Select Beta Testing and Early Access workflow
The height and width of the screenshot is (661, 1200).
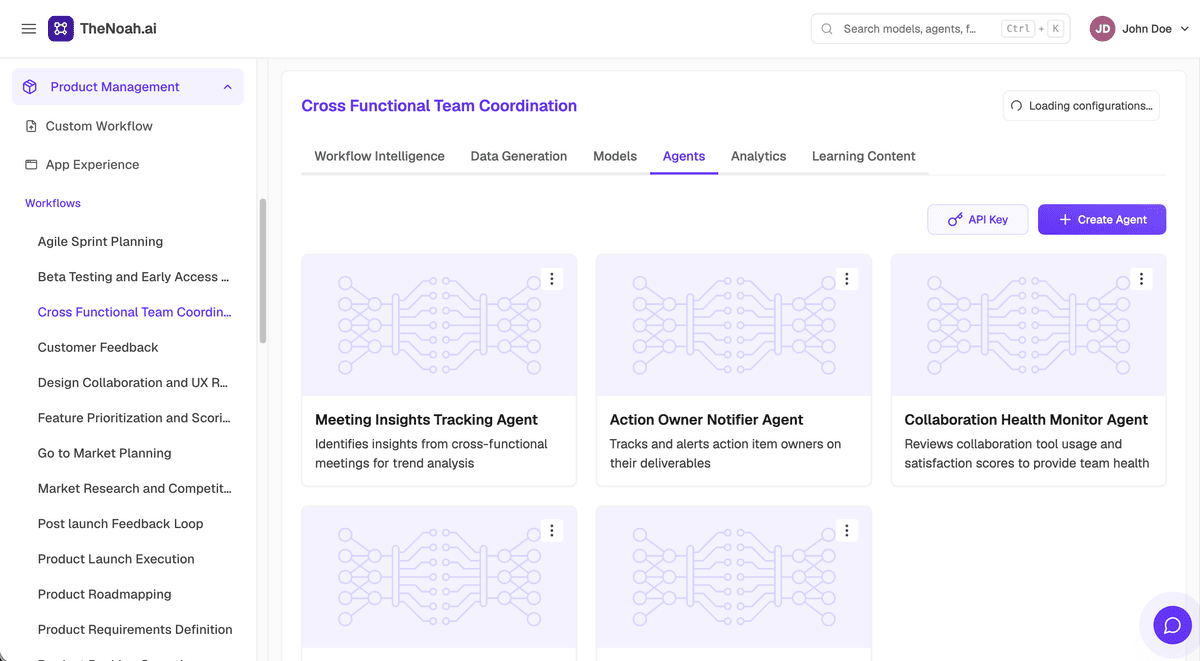134,277
